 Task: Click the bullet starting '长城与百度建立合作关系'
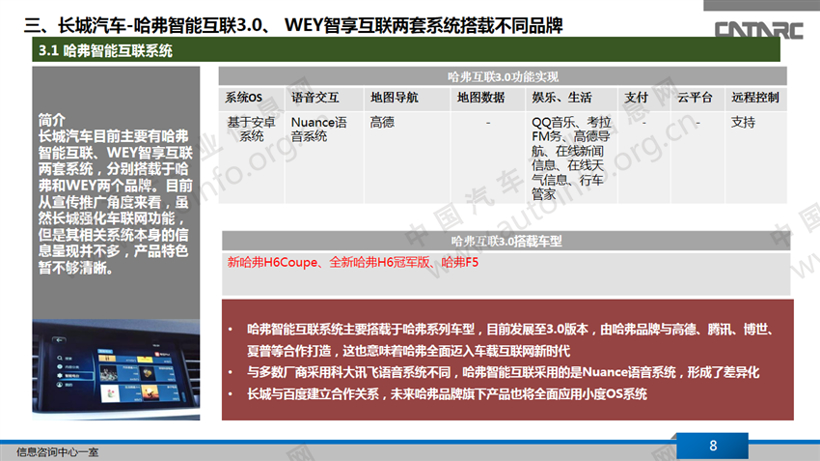click(x=447, y=394)
